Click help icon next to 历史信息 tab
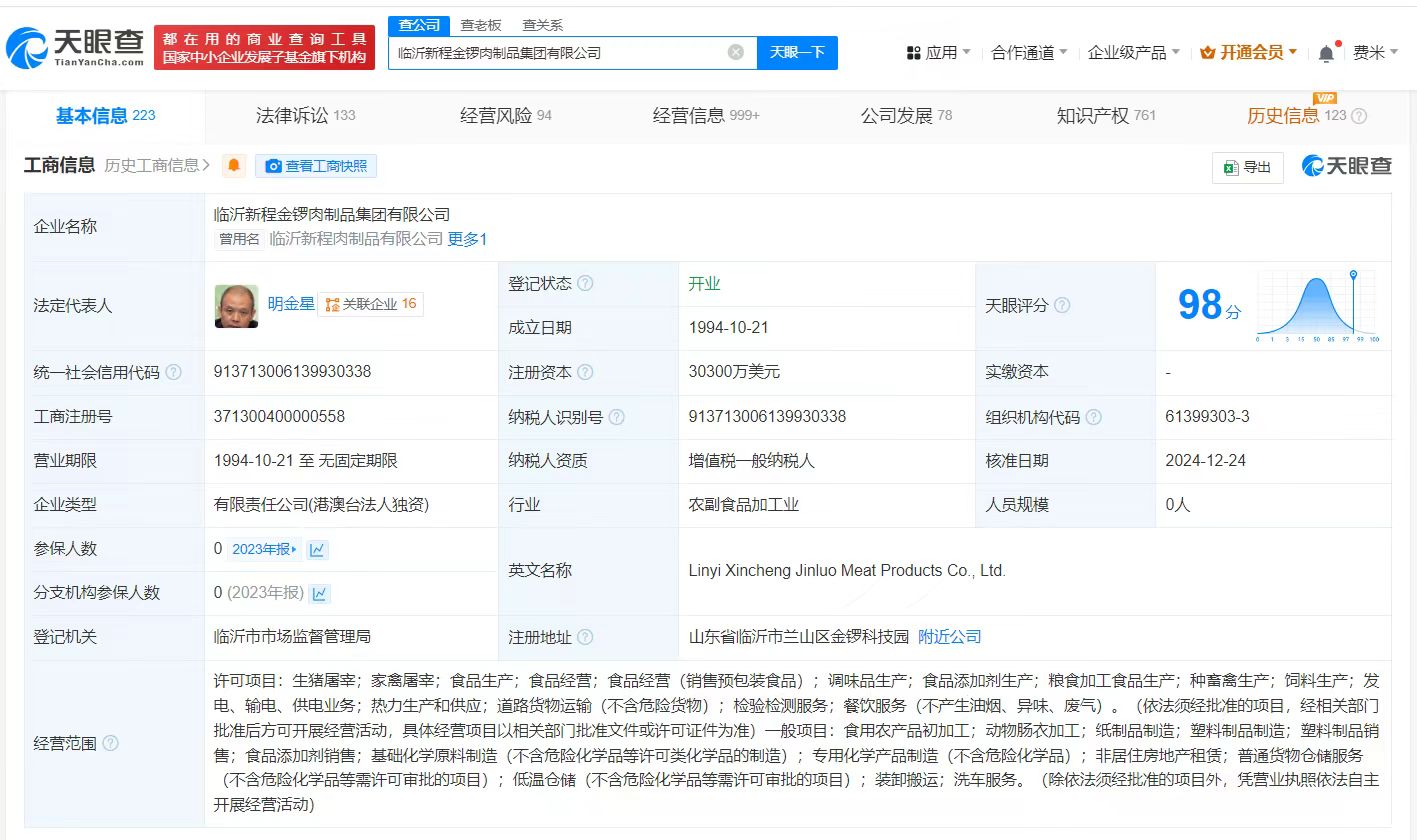This screenshot has height=840, width=1417. pyautogui.click(x=1359, y=116)
